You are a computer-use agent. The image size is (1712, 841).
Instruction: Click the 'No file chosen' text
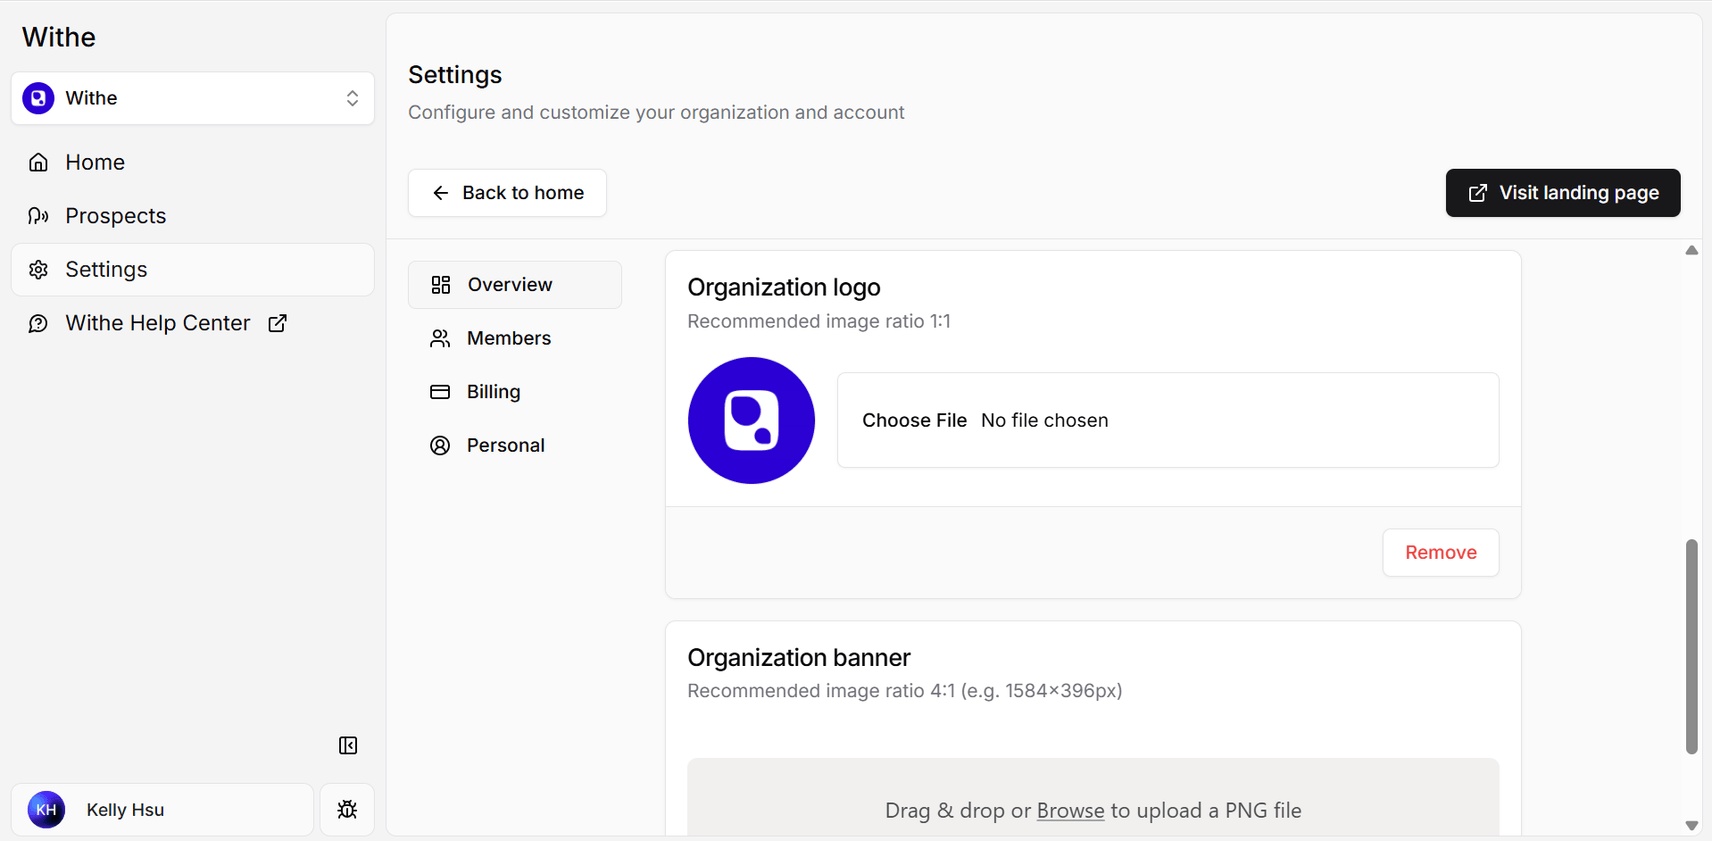[1045, 420]
